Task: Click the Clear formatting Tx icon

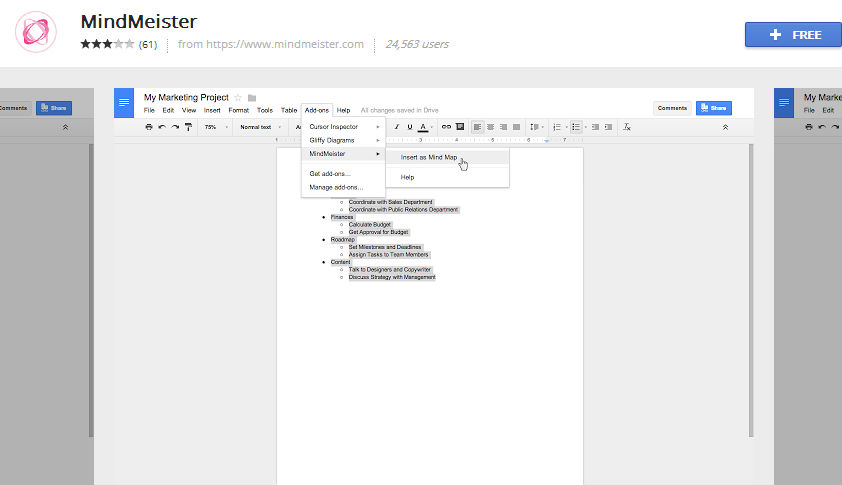Action: (x=627, y=127)
